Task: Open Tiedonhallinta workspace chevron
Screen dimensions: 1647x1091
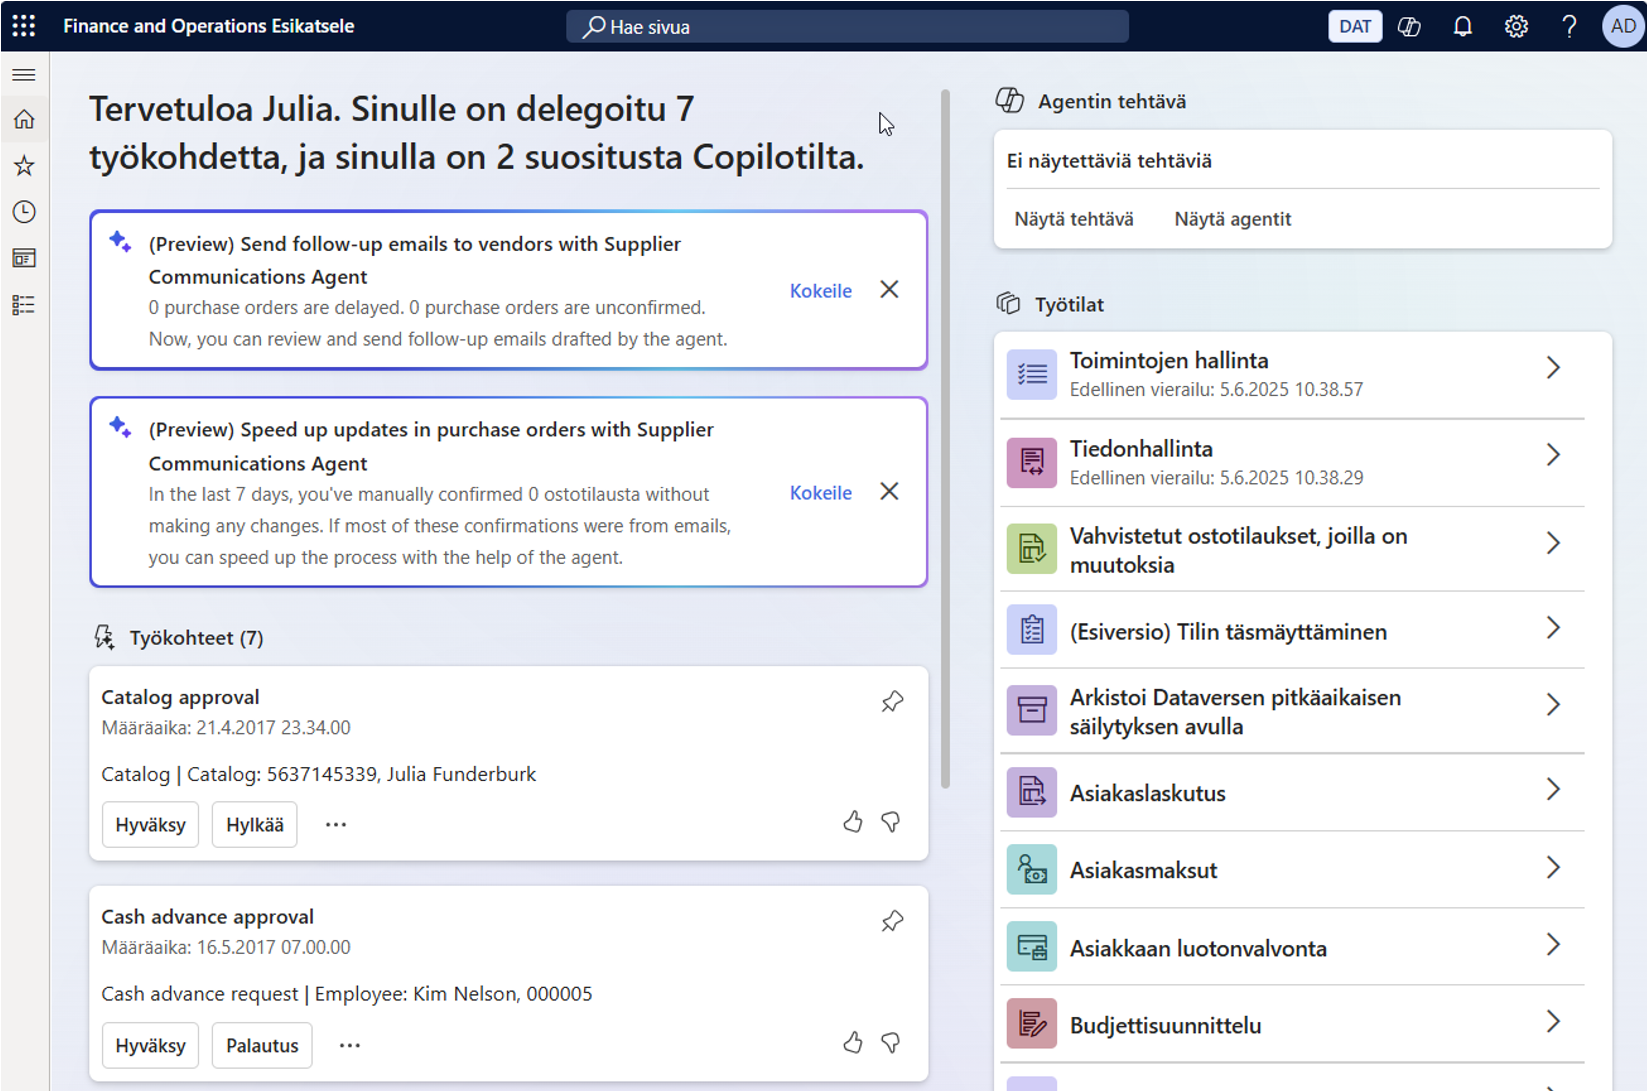Action: 1553,455
